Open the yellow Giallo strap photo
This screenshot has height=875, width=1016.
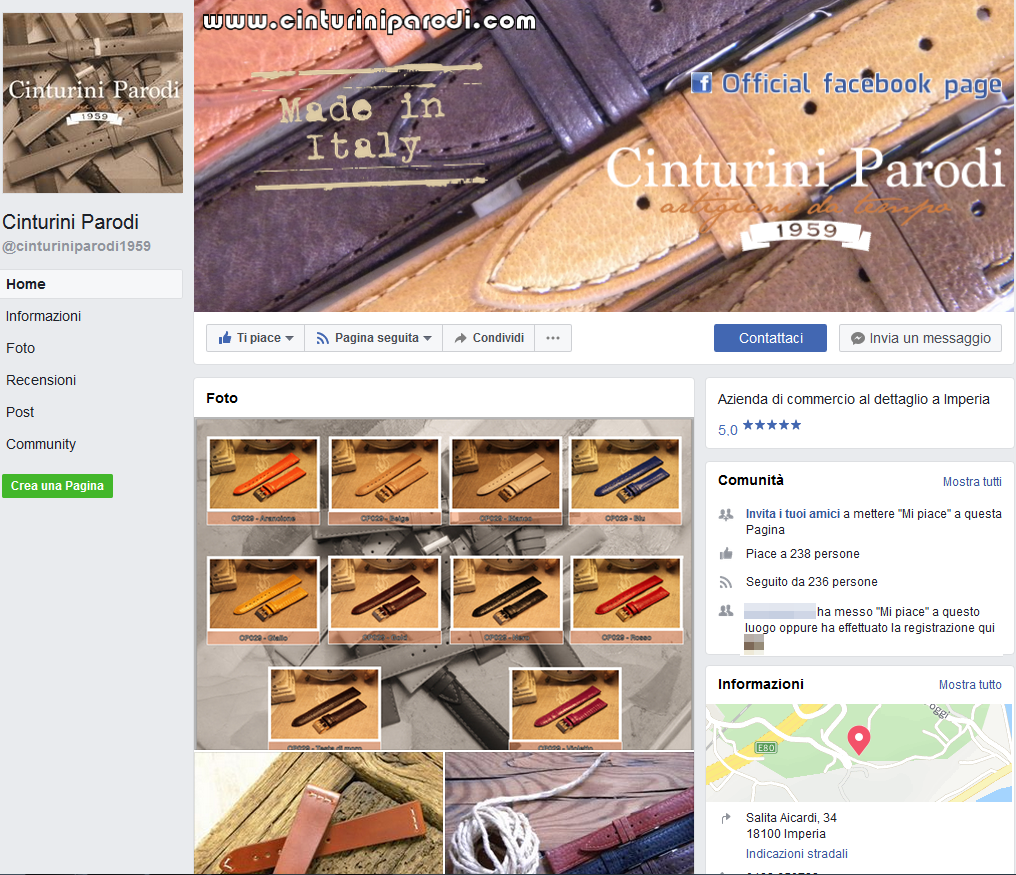tap(263, 600)
